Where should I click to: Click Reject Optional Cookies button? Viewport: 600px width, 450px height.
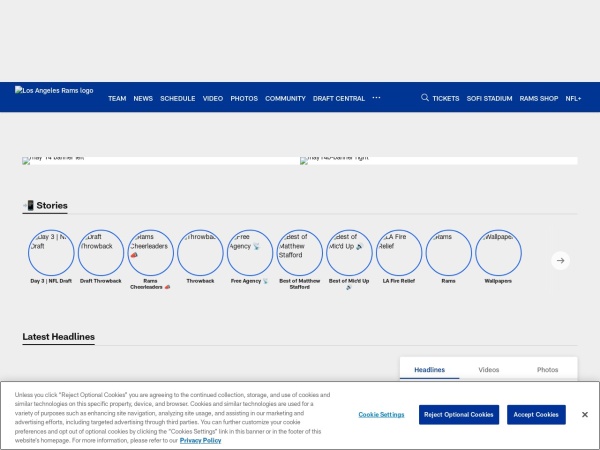point(459,415)
